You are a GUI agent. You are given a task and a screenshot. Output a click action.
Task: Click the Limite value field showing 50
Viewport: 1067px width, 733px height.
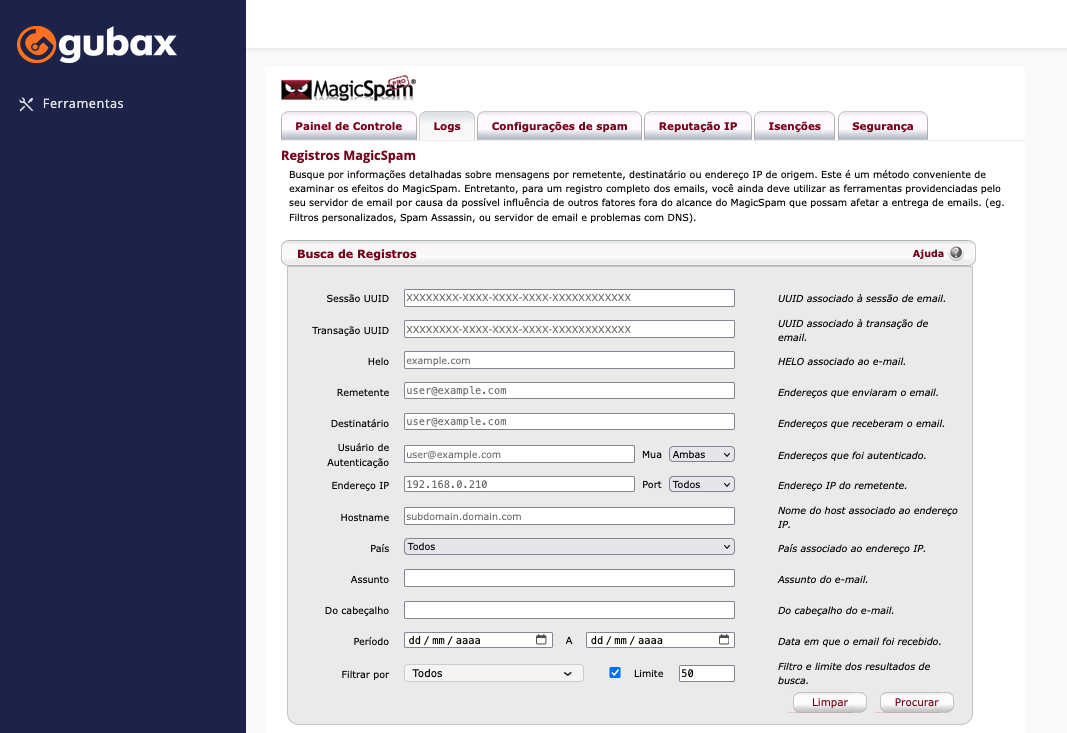[x=706, y=673]
